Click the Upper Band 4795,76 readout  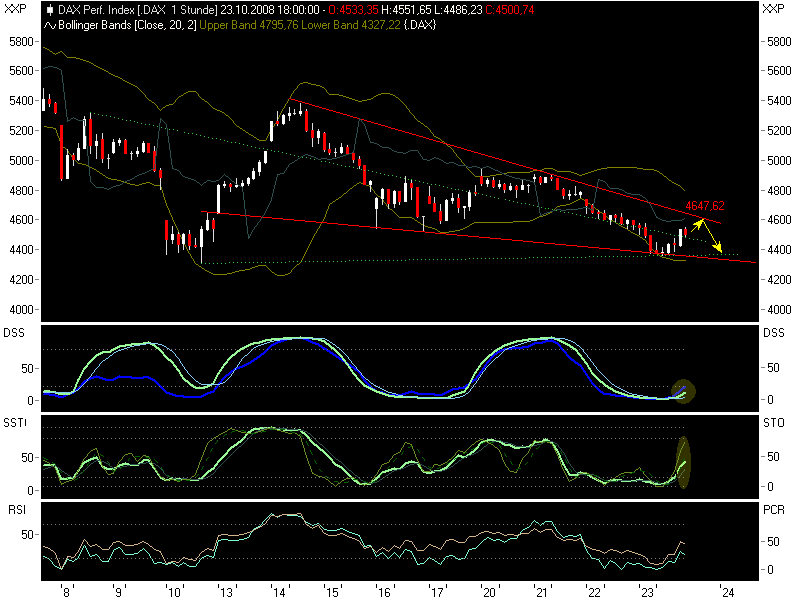point(248,25)
